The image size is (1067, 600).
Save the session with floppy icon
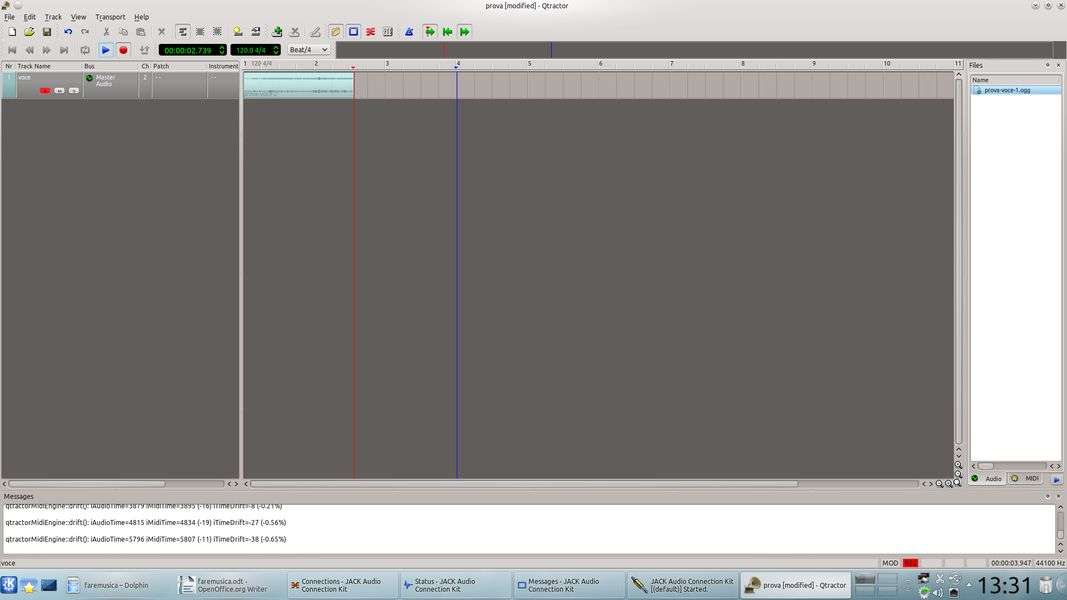pos(46,31)
